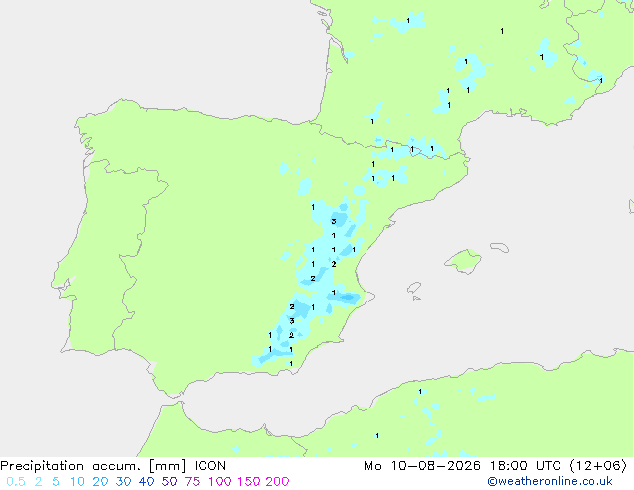Viewport: 634px width, 490px height.
Task: Click the 0.5 mm legend value
Action: (x=16, y=482)
